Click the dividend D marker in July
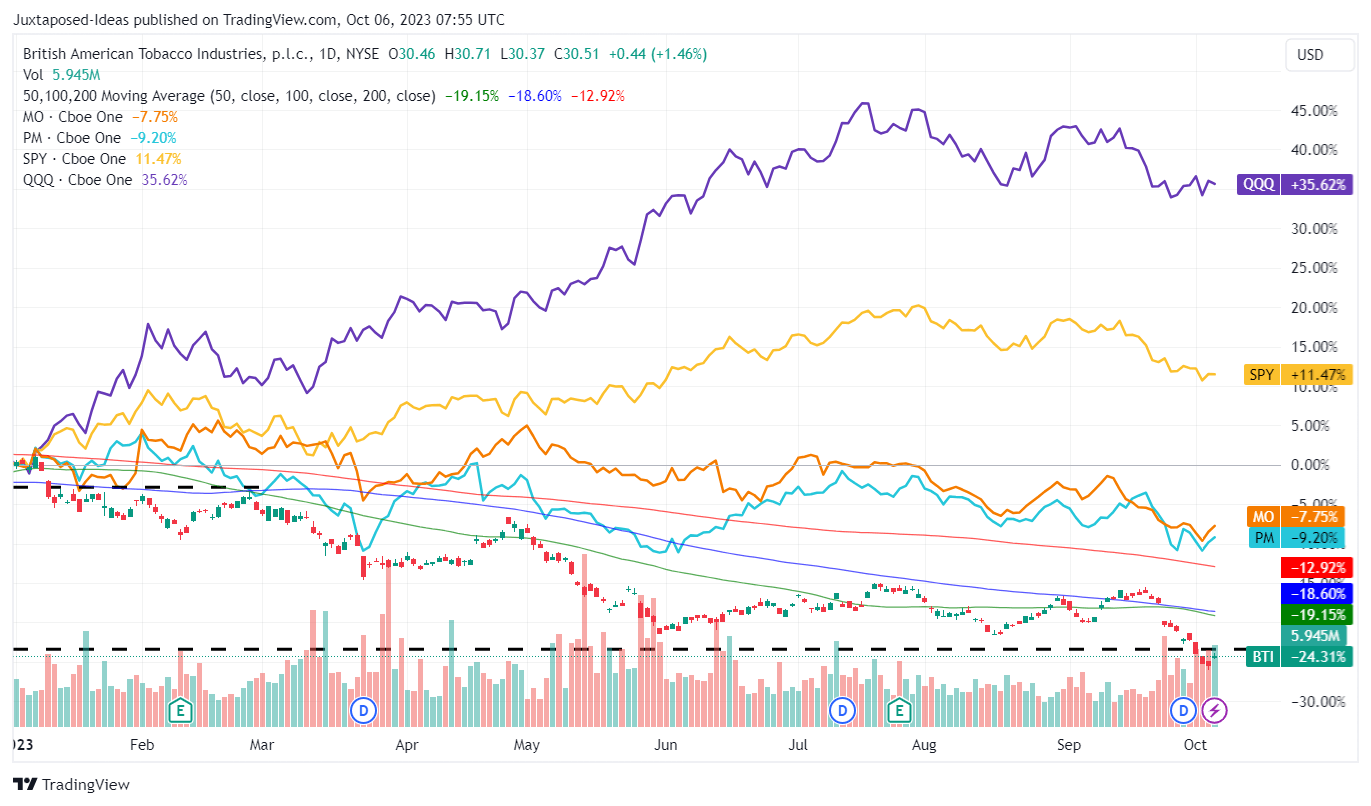 (x=843, y=711)
